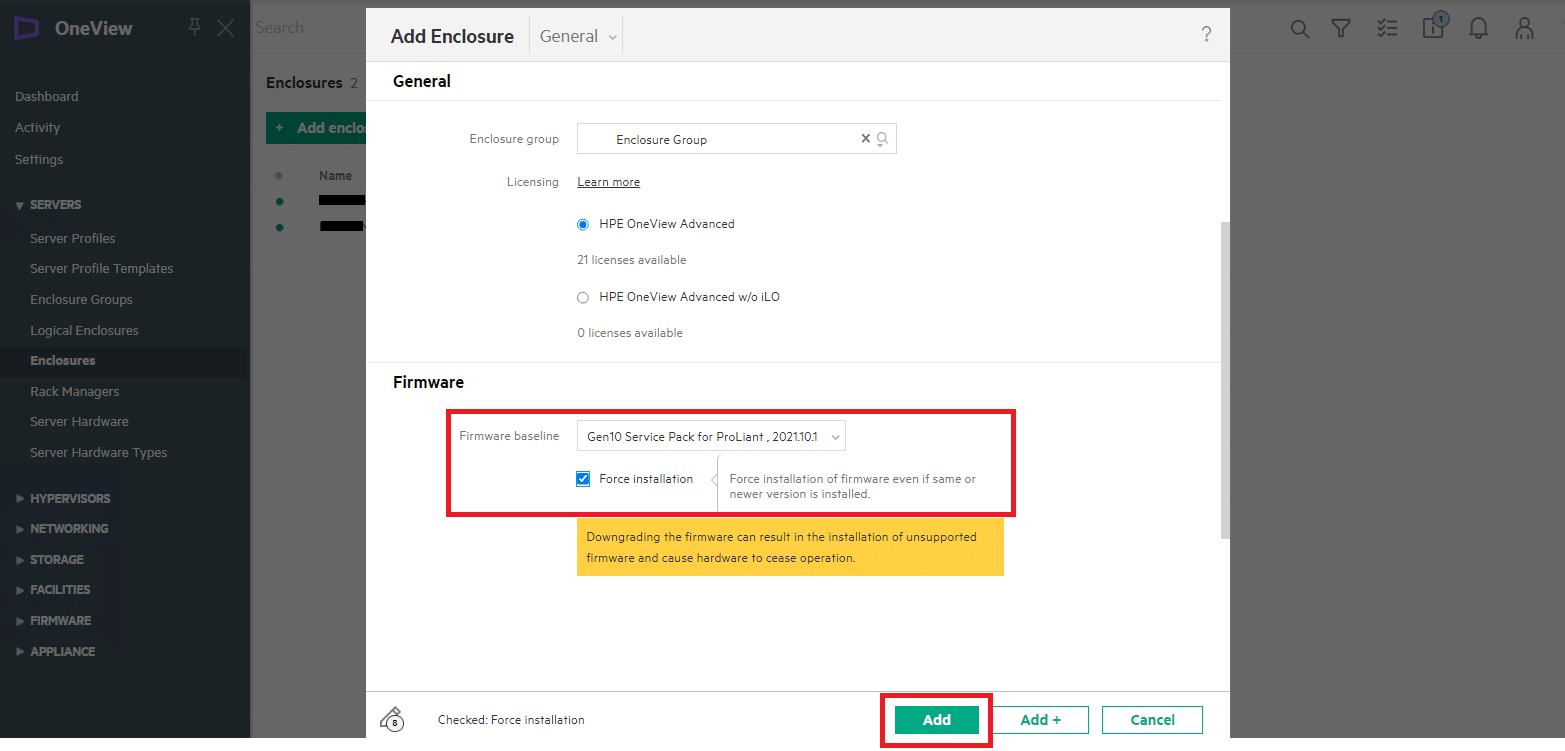Open the alerts icon with badge 1

1434,26
